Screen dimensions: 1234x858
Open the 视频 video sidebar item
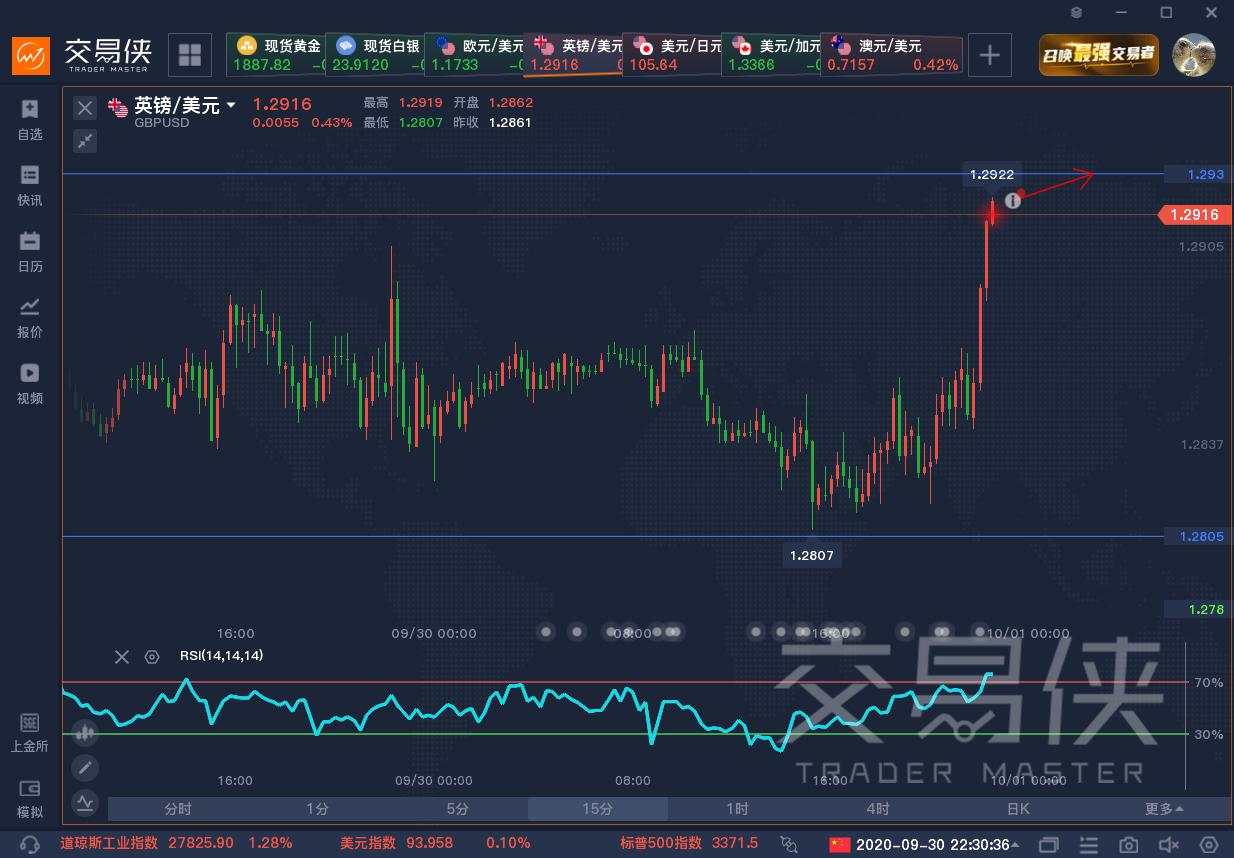pos(30,384)
